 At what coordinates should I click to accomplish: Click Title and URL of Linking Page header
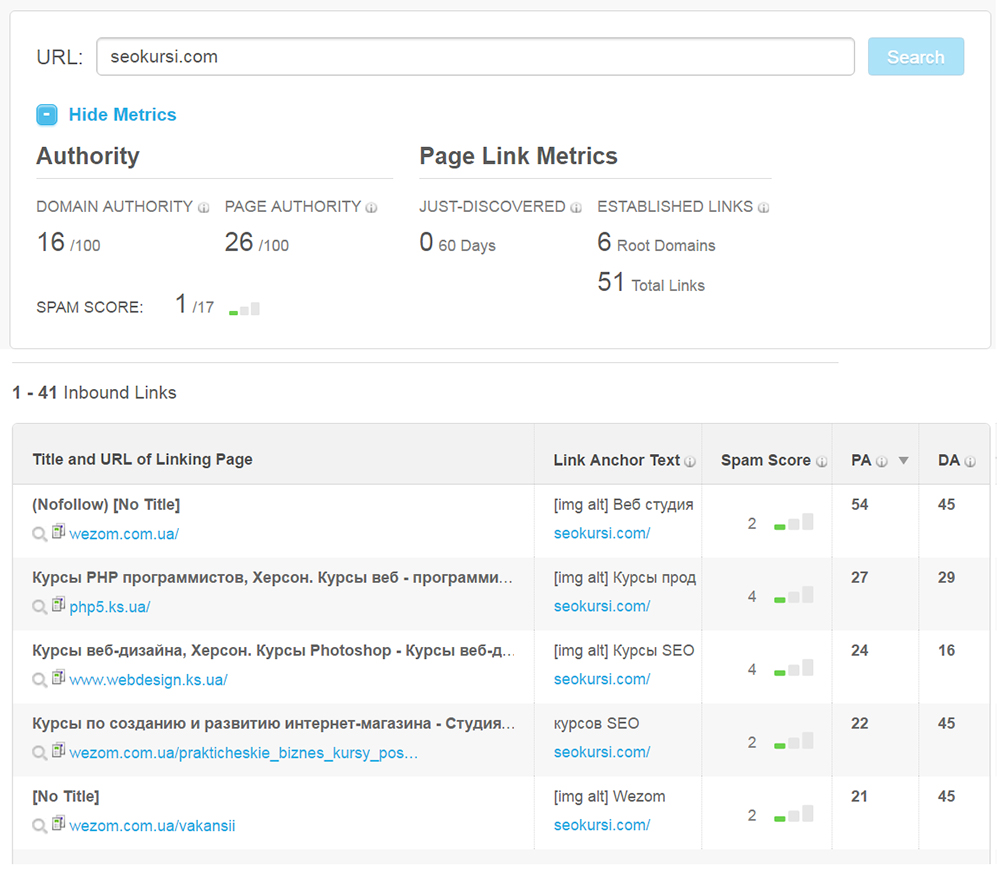(142, 460)
